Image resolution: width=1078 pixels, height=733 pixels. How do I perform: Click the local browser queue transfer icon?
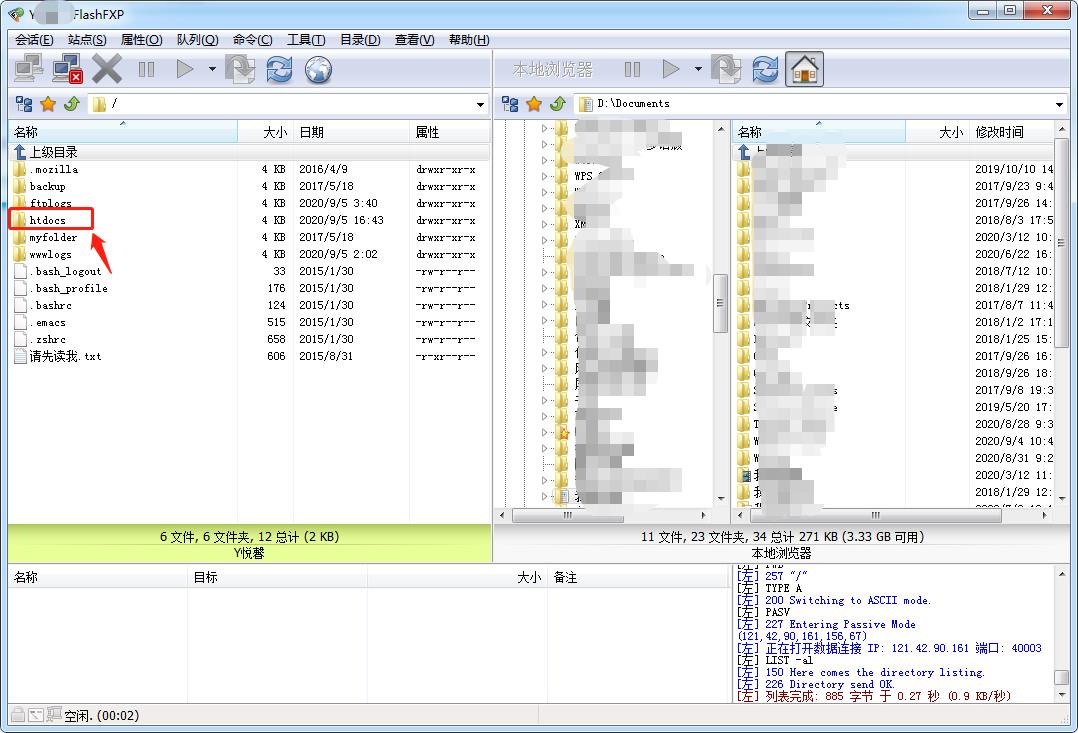tap(726, 69)
